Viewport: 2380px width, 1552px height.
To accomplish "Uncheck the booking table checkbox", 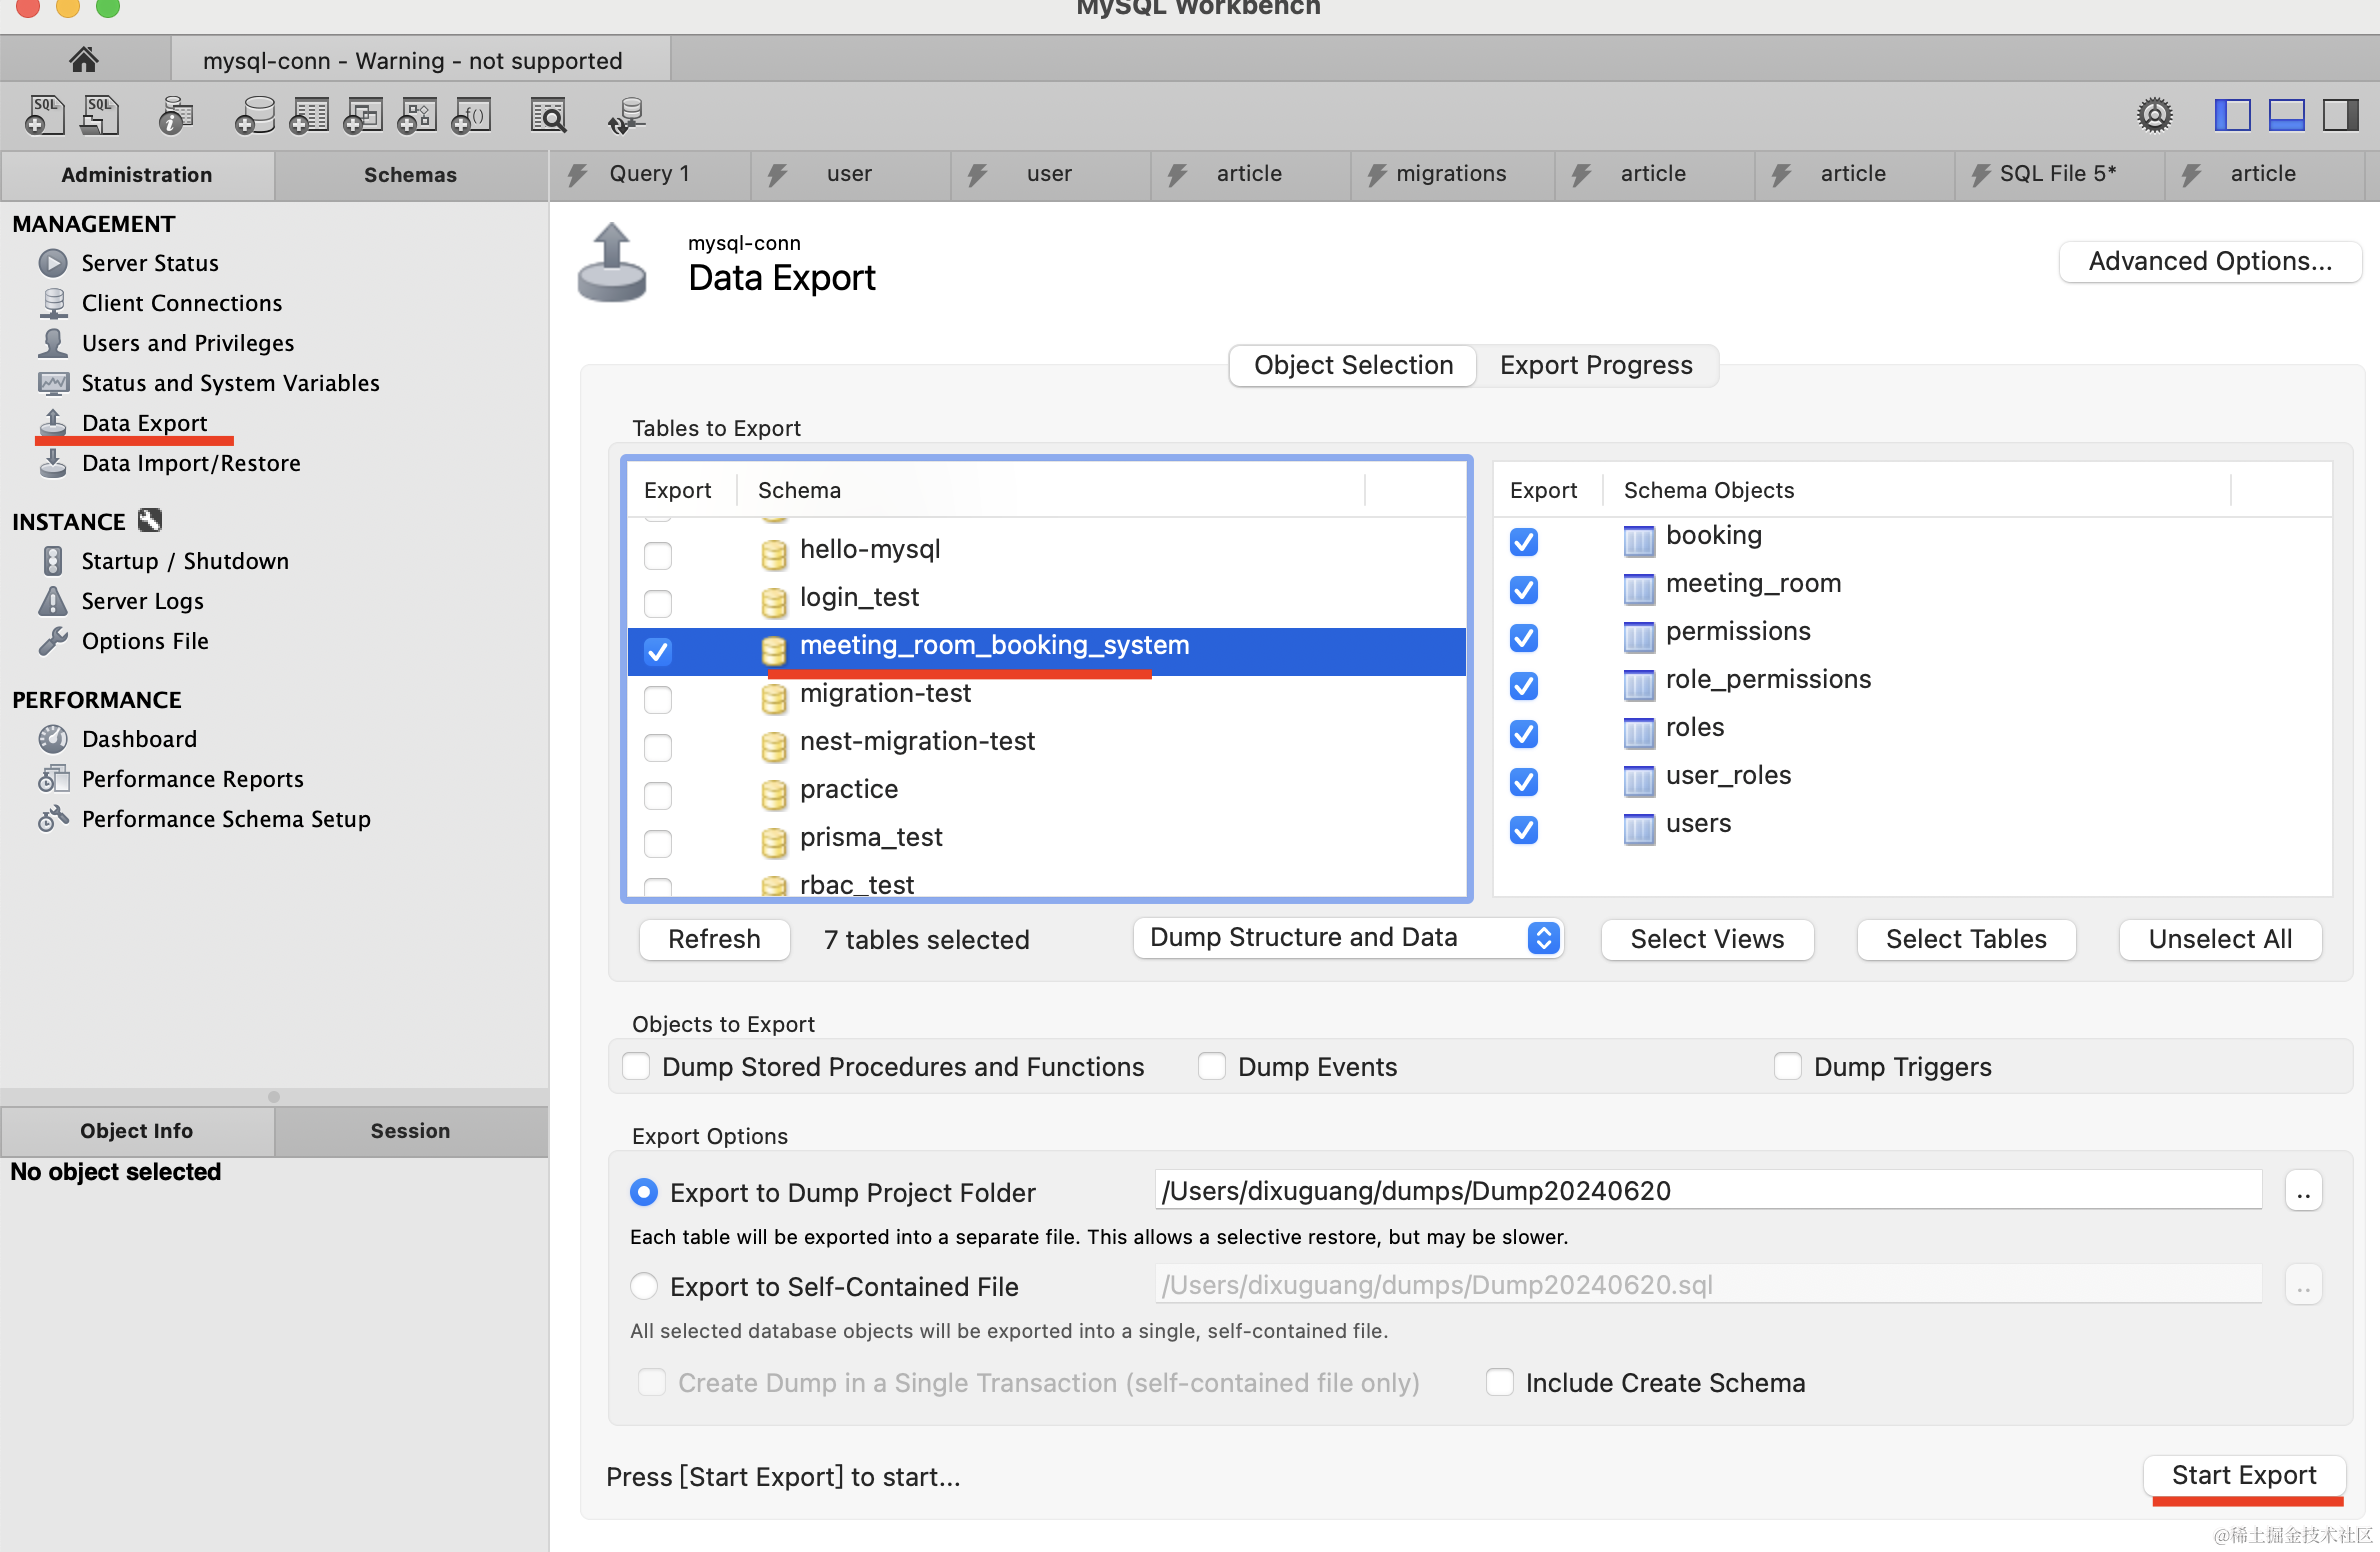I will click(1523, 542).
